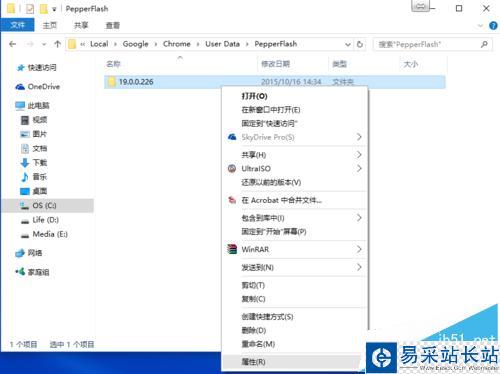Screen dimensions: 500x374
Task: Select 此电脑 in the navigation pane
Action: coord(32,106)
